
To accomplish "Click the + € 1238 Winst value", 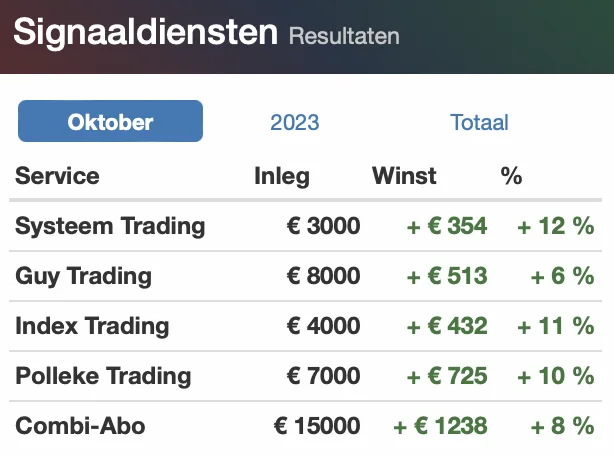I will [x=440, y=425].
